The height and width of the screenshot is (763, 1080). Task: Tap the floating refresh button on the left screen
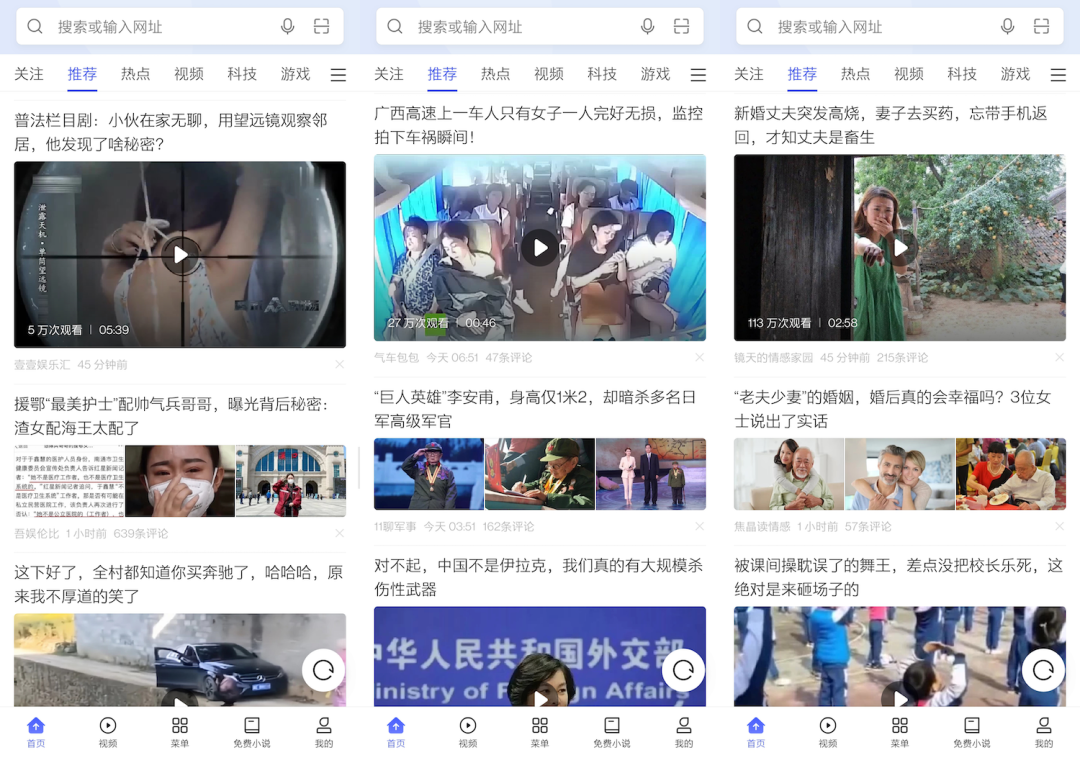pos(323,670)
